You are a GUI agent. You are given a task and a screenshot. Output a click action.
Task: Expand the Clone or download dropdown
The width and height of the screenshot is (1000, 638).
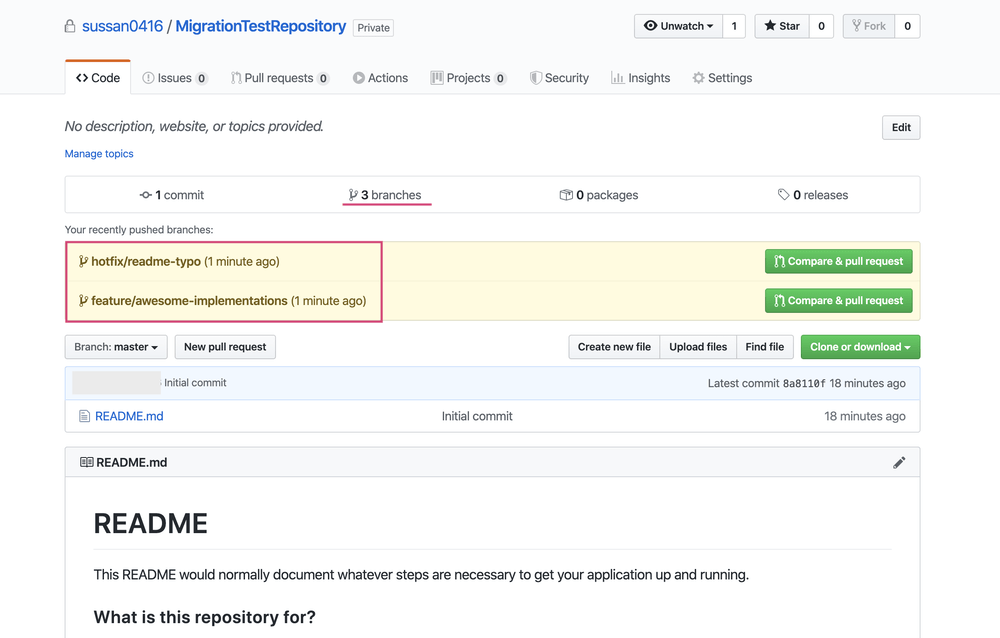click(x=860, y=346)
